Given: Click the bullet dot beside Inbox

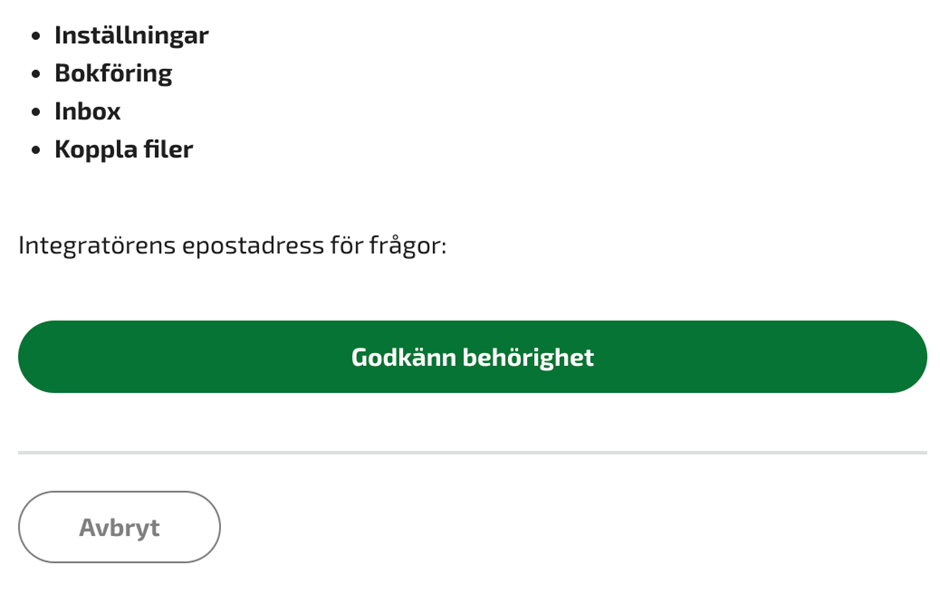Looking at the screenshot, I should tap(36, 112).
